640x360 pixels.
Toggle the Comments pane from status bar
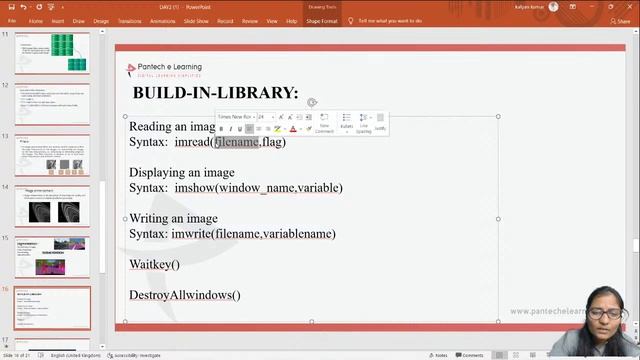(469, 356)
